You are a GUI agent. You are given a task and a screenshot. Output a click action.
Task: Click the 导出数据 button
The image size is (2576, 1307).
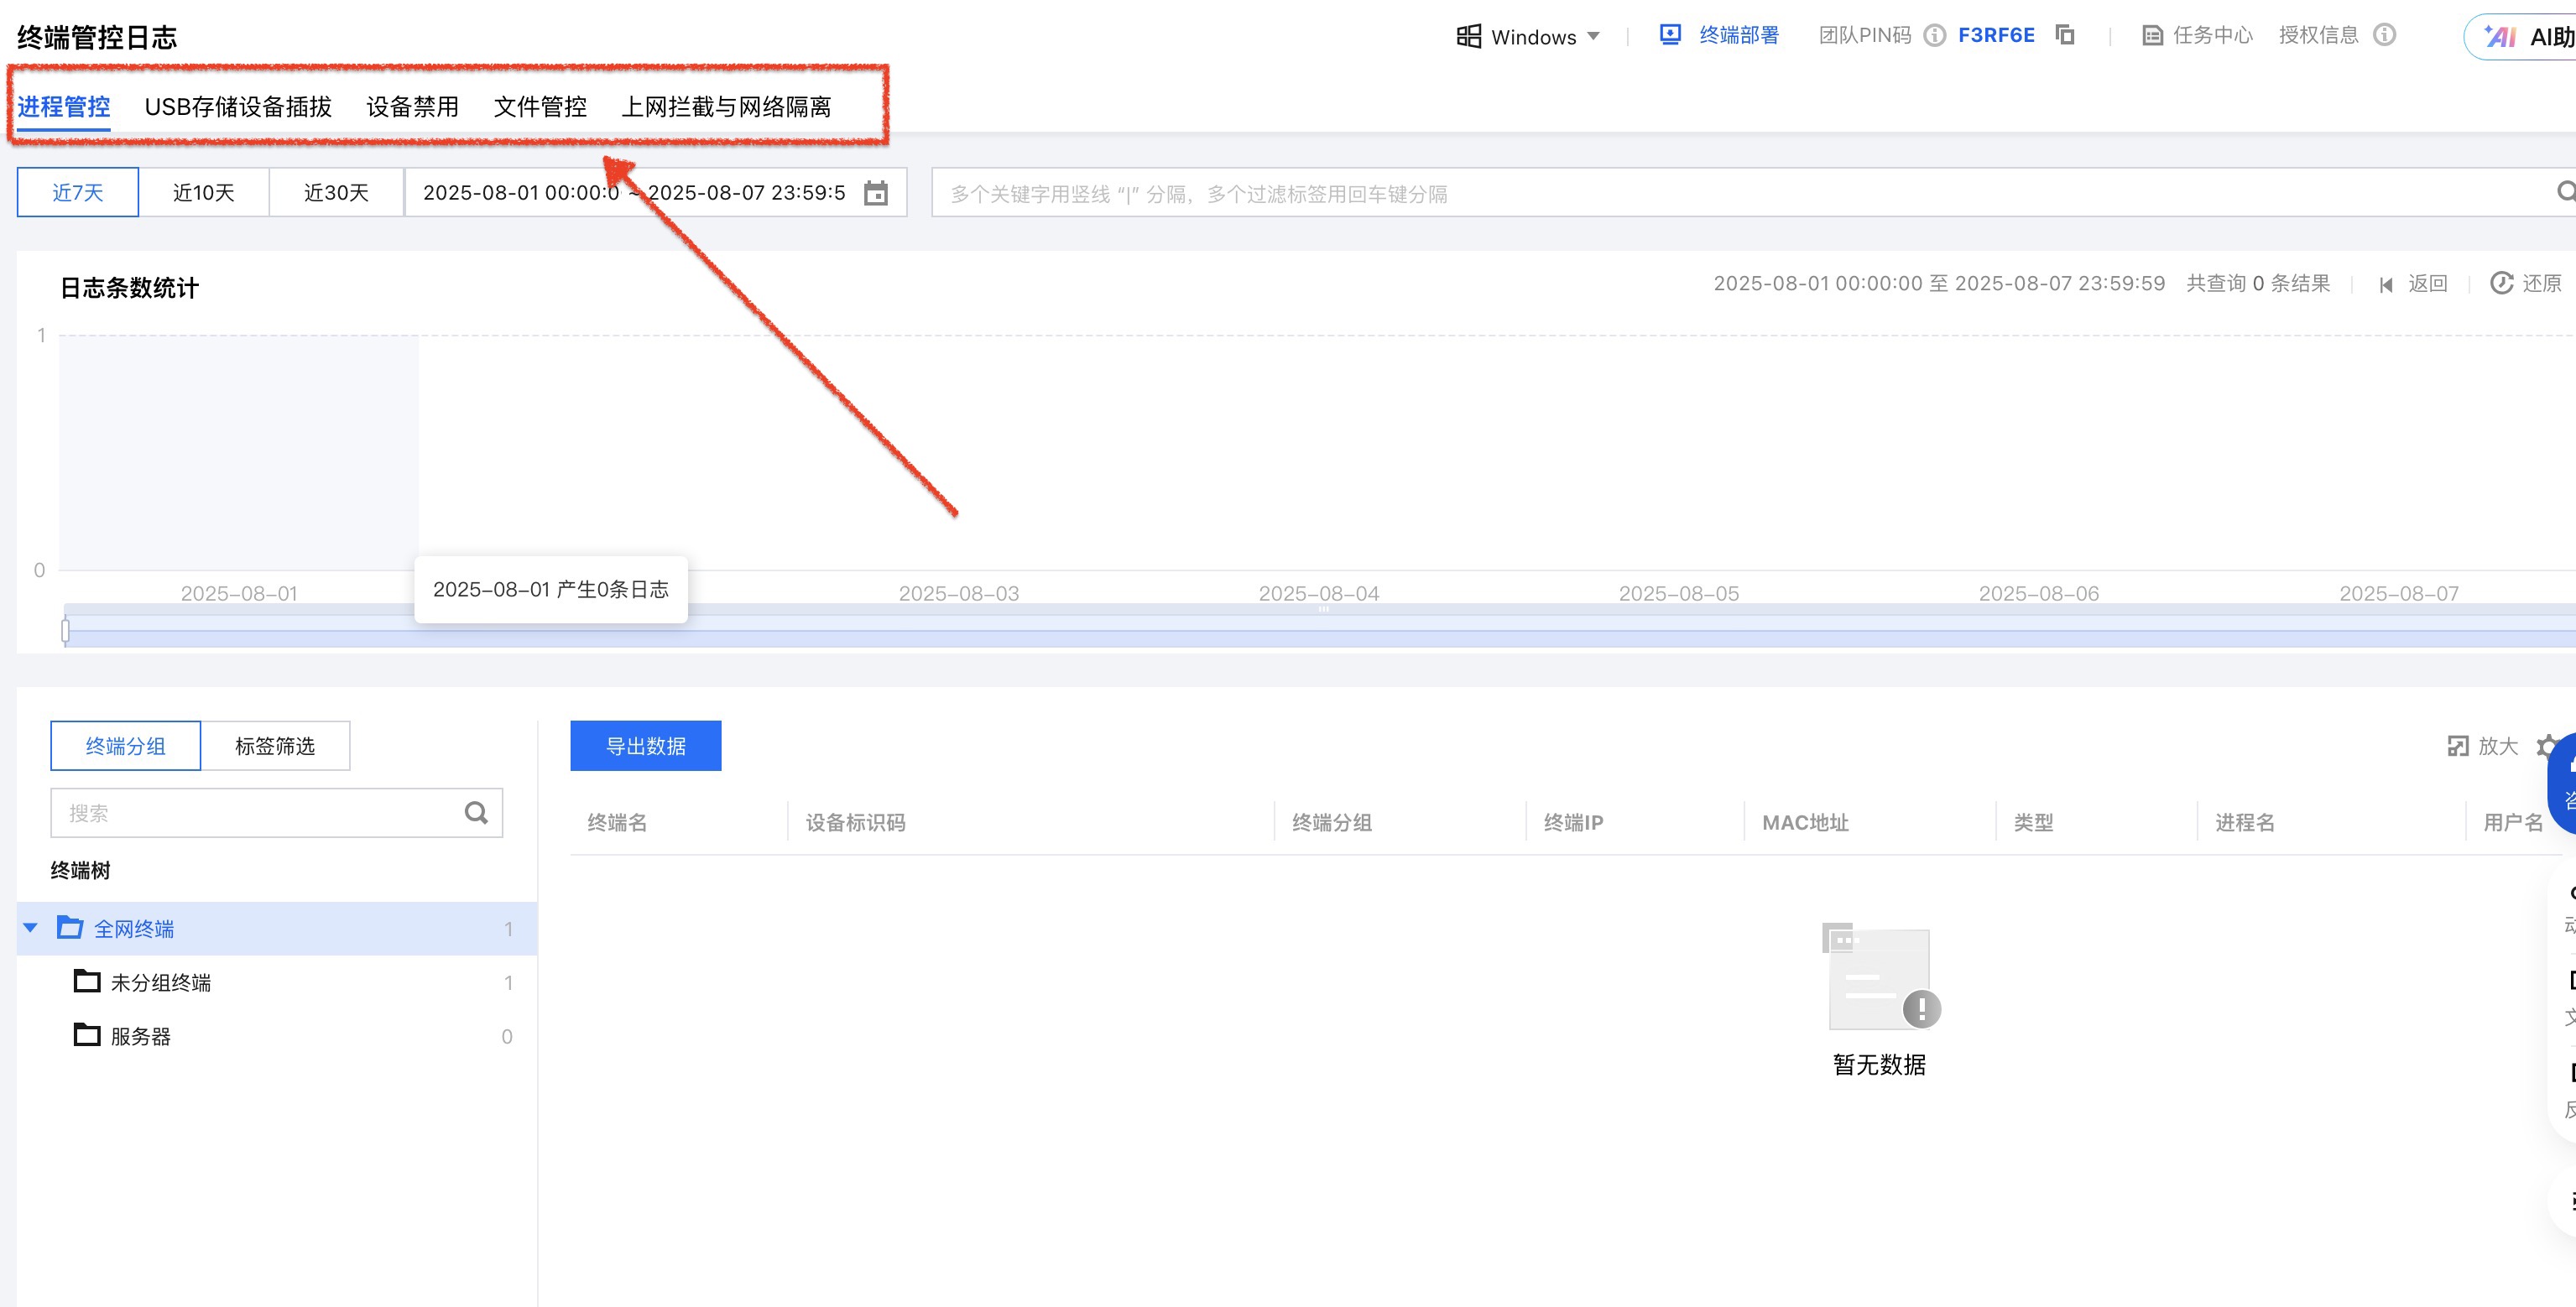tap(645, 746)
